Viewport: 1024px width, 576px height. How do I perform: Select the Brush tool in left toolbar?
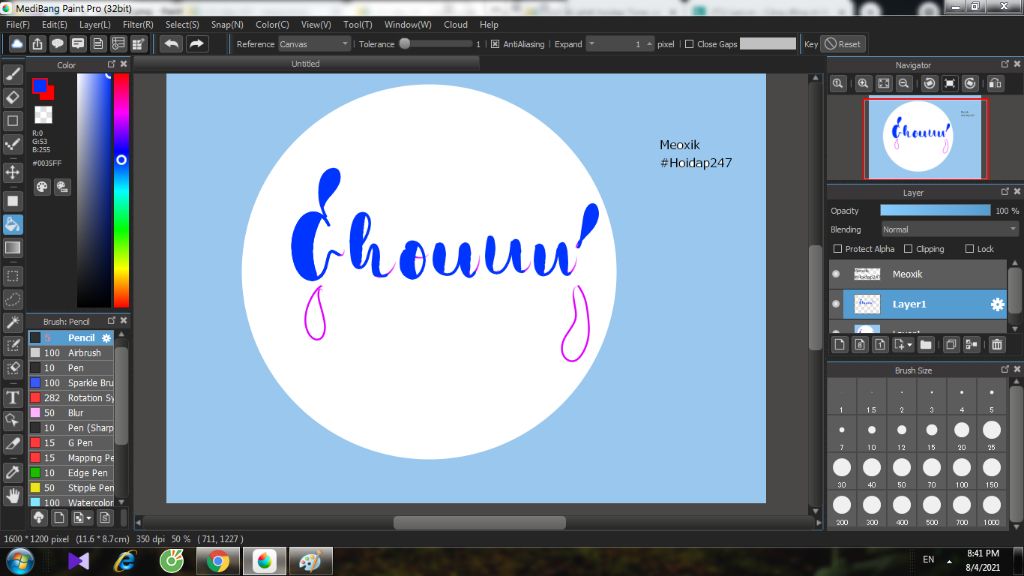click(12, 74)
